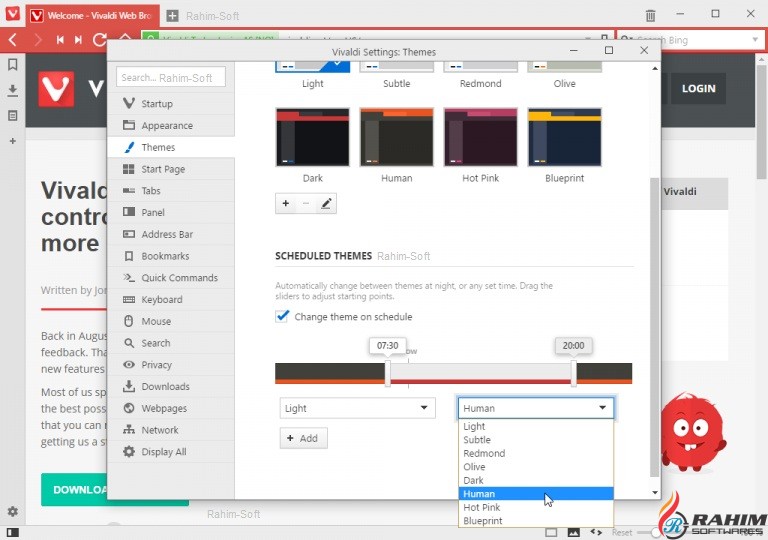Click the page actions code icon
Screen dimensions: 768x540
pyautogui.click(x=596, y=532)
